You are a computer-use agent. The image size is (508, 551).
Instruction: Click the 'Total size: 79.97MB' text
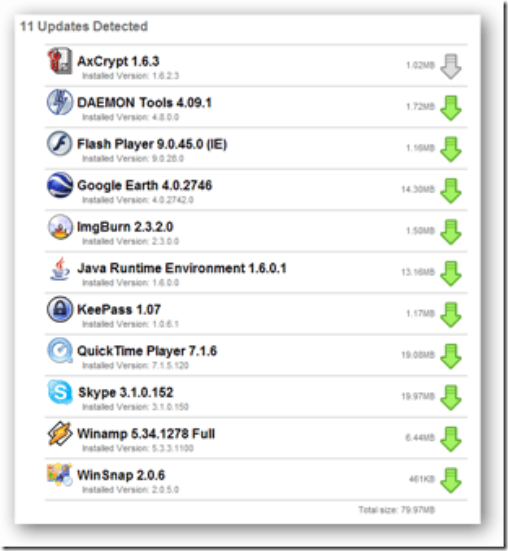[x=397, y=510]
